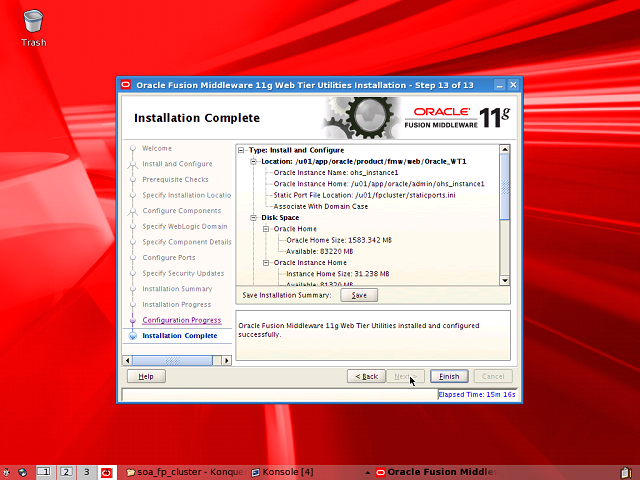640x480 pixels.
Task: Switch to virtual desktop 2
Action: 66,472
